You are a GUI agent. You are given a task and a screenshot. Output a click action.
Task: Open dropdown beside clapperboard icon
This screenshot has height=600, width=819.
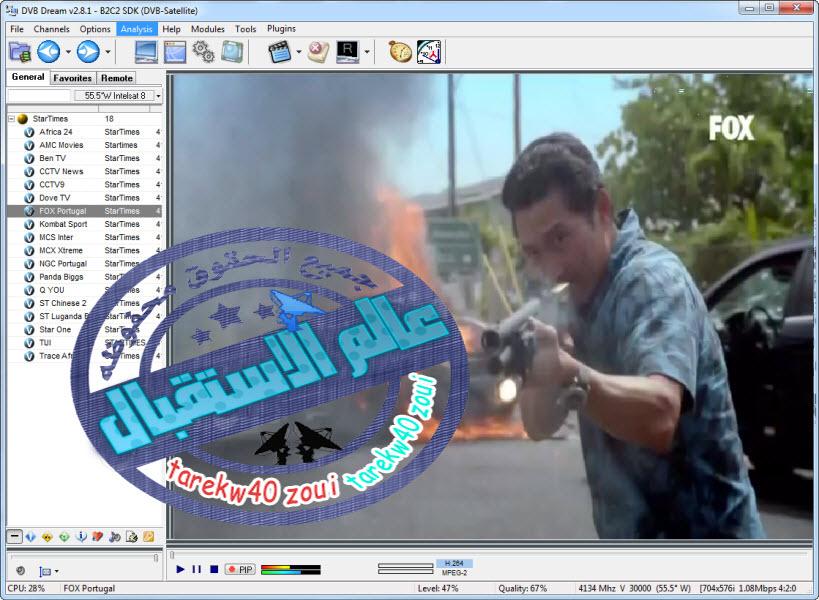299,52
